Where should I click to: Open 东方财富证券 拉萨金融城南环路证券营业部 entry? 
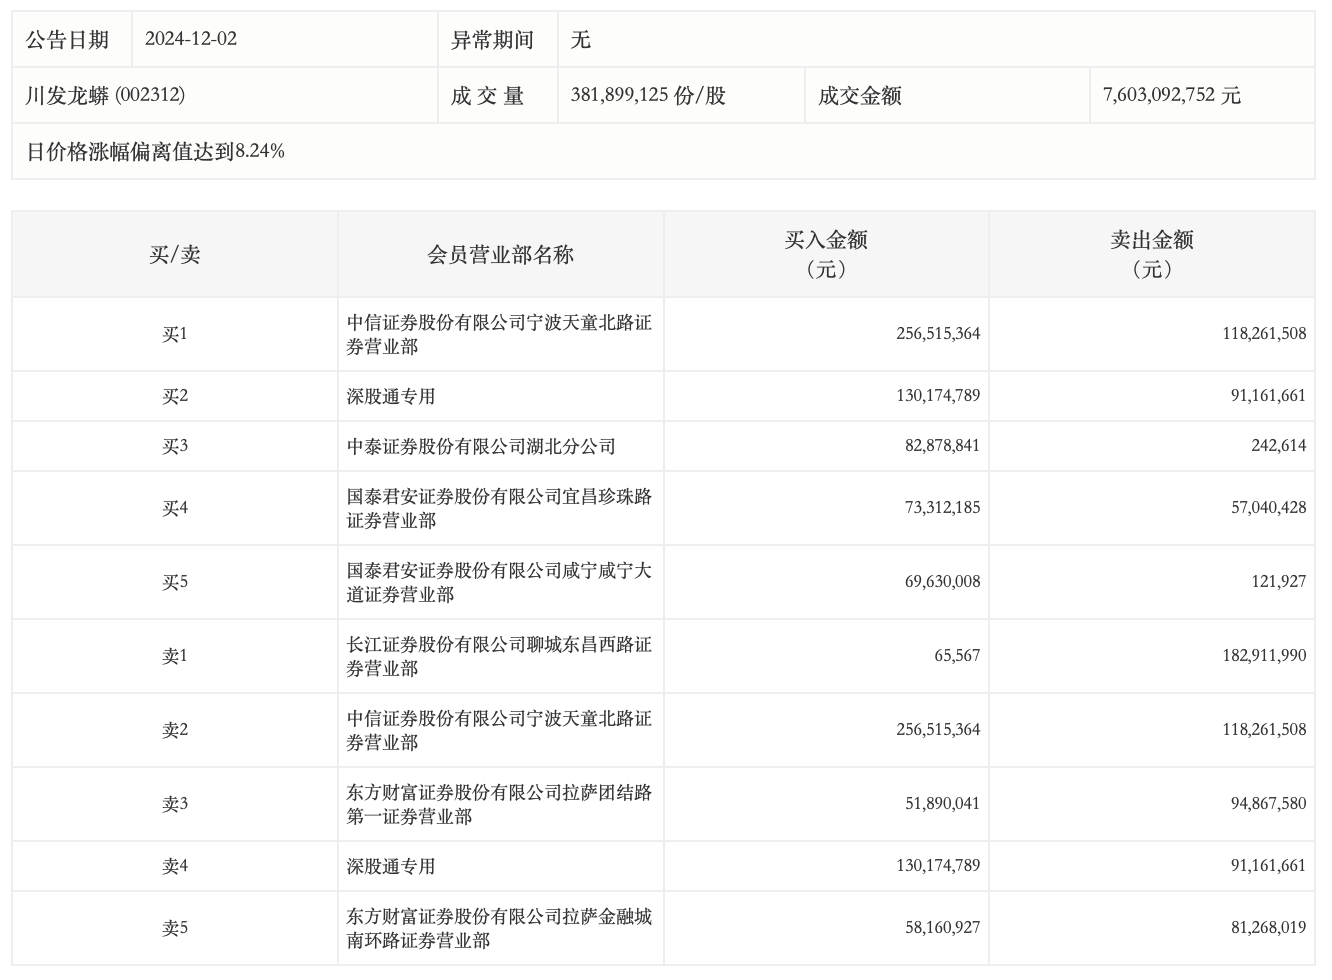pos(499,928)
